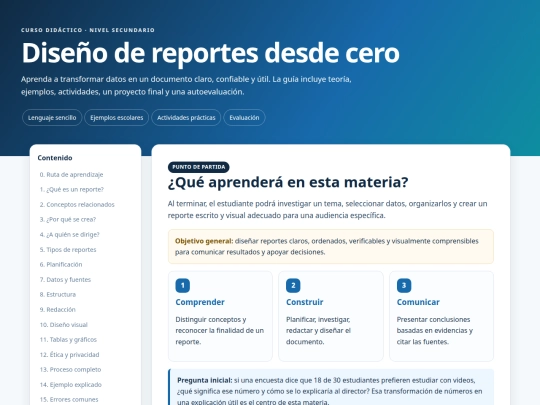Open '13. Proceso completo' section
The height and width of the screenshot is (405, 540).
[70, 370]
